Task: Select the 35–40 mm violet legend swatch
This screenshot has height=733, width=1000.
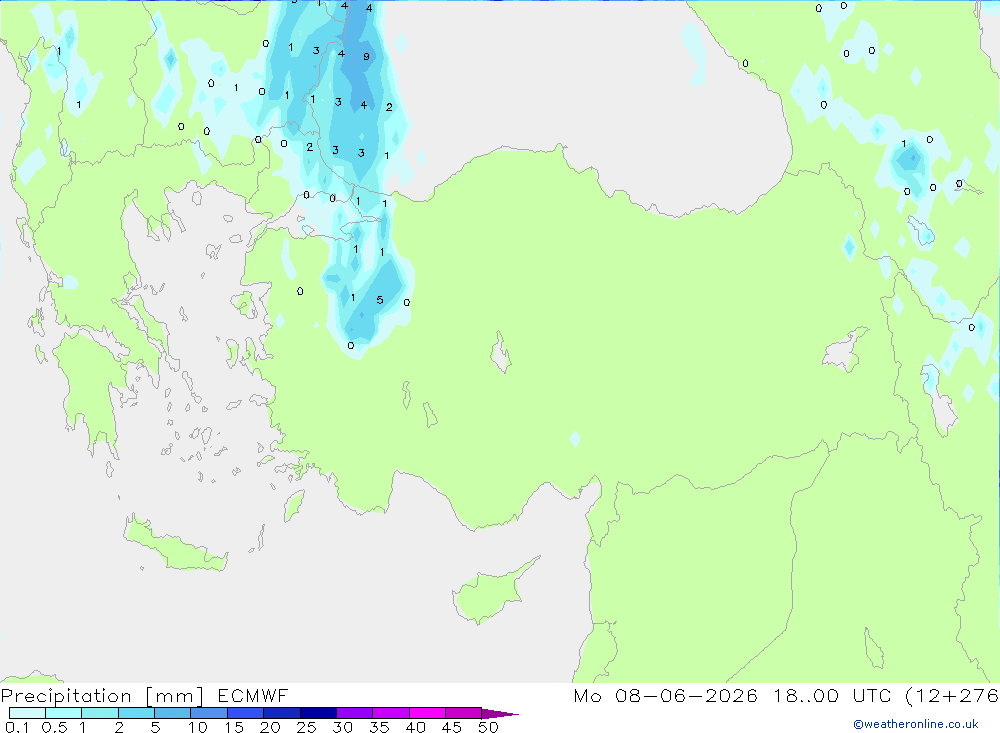Action: pos(391,713)
